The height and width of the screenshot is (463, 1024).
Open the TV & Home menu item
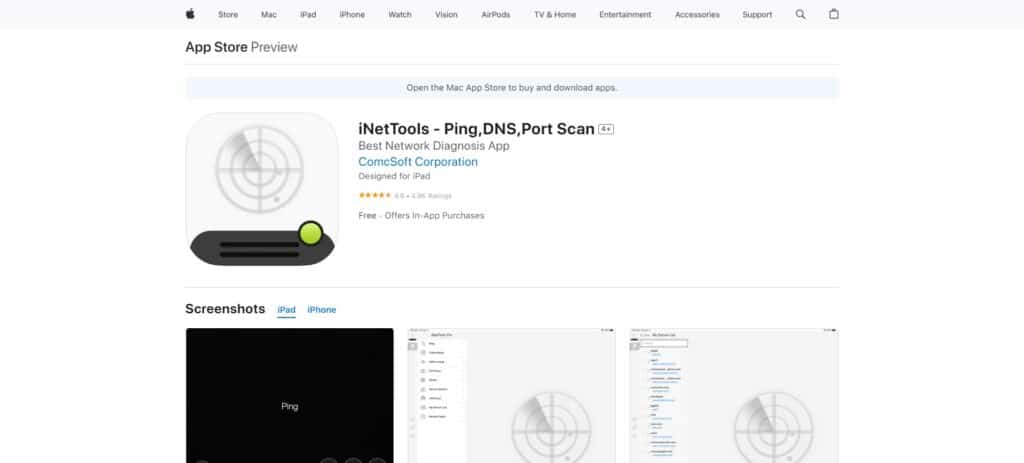coord(555,14)
